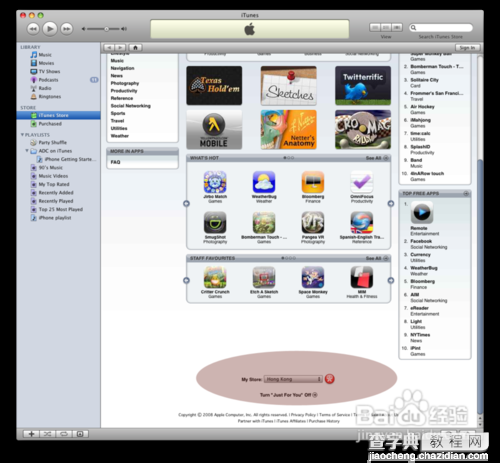Select the Photography category

[125, 83]
